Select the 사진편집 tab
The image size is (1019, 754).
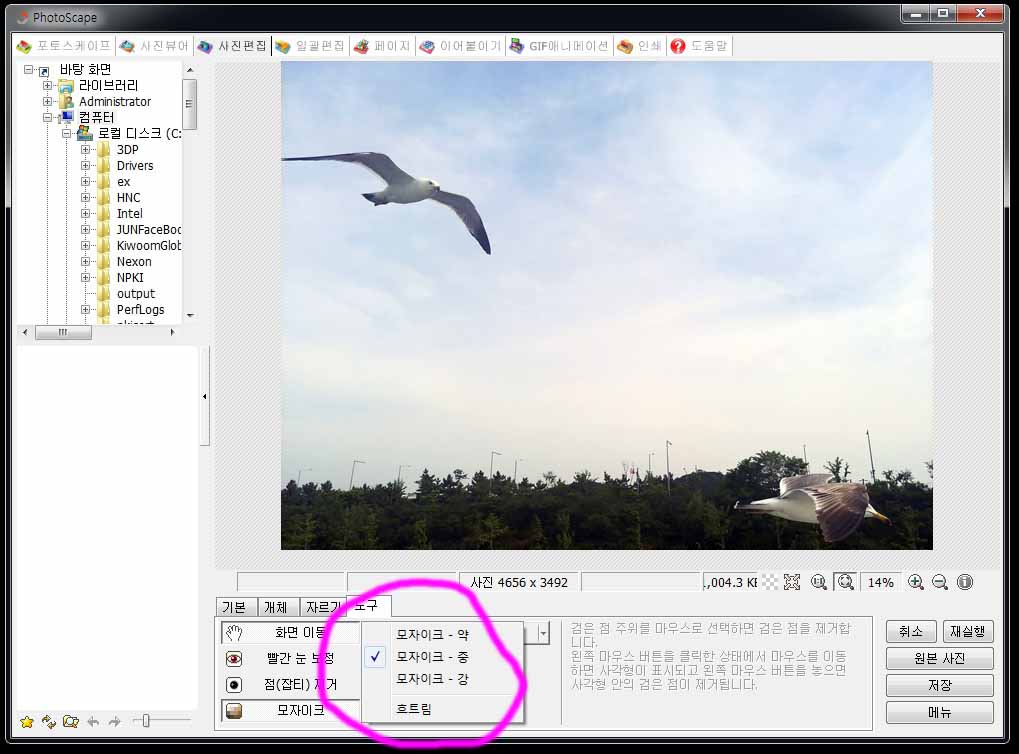click(x=232, y=46)
